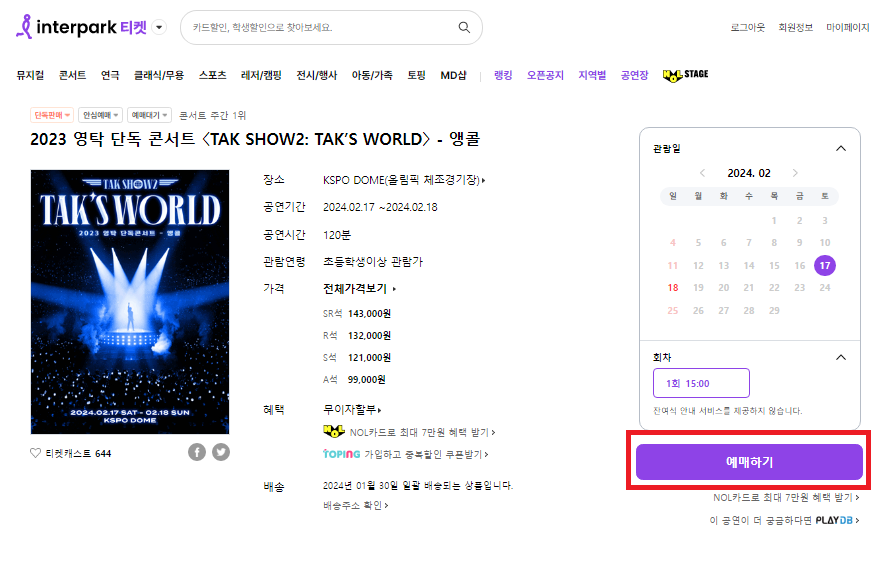Open 무이자할부 benefit details
This screenshot has width=871, height=561.
[x=352, y=409]
